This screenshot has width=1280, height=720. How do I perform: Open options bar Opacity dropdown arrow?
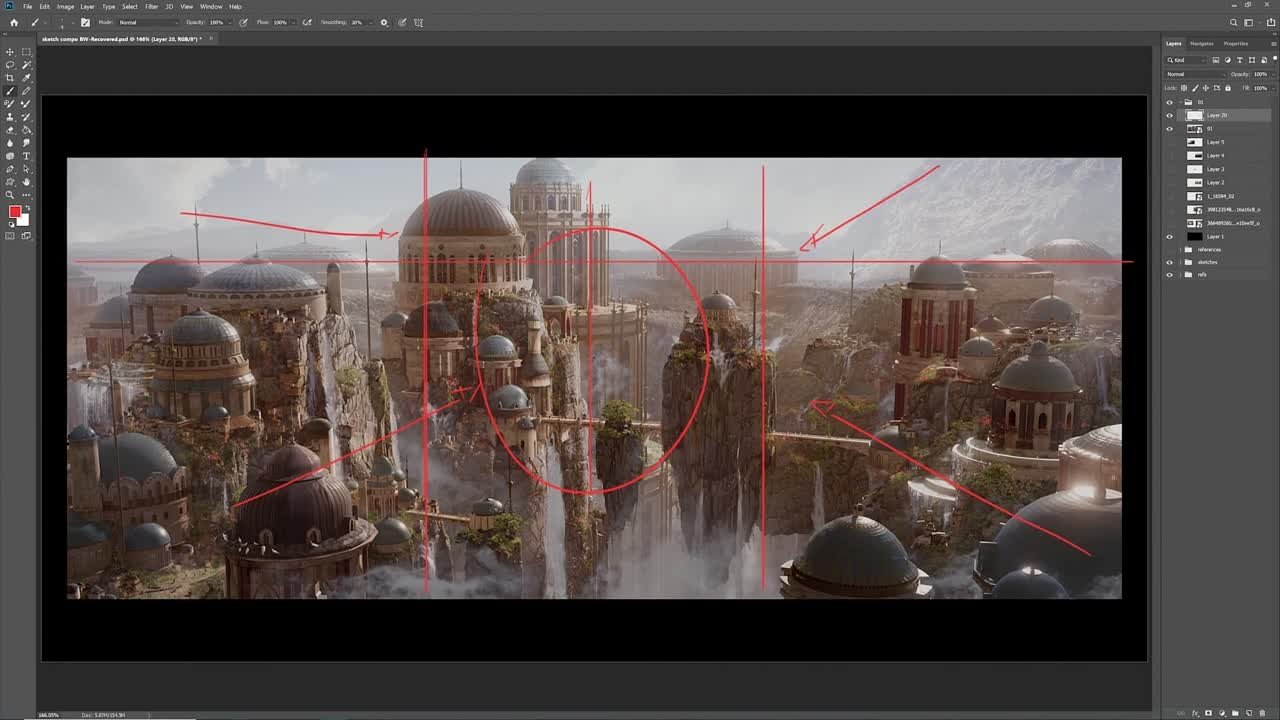[230, 22]
